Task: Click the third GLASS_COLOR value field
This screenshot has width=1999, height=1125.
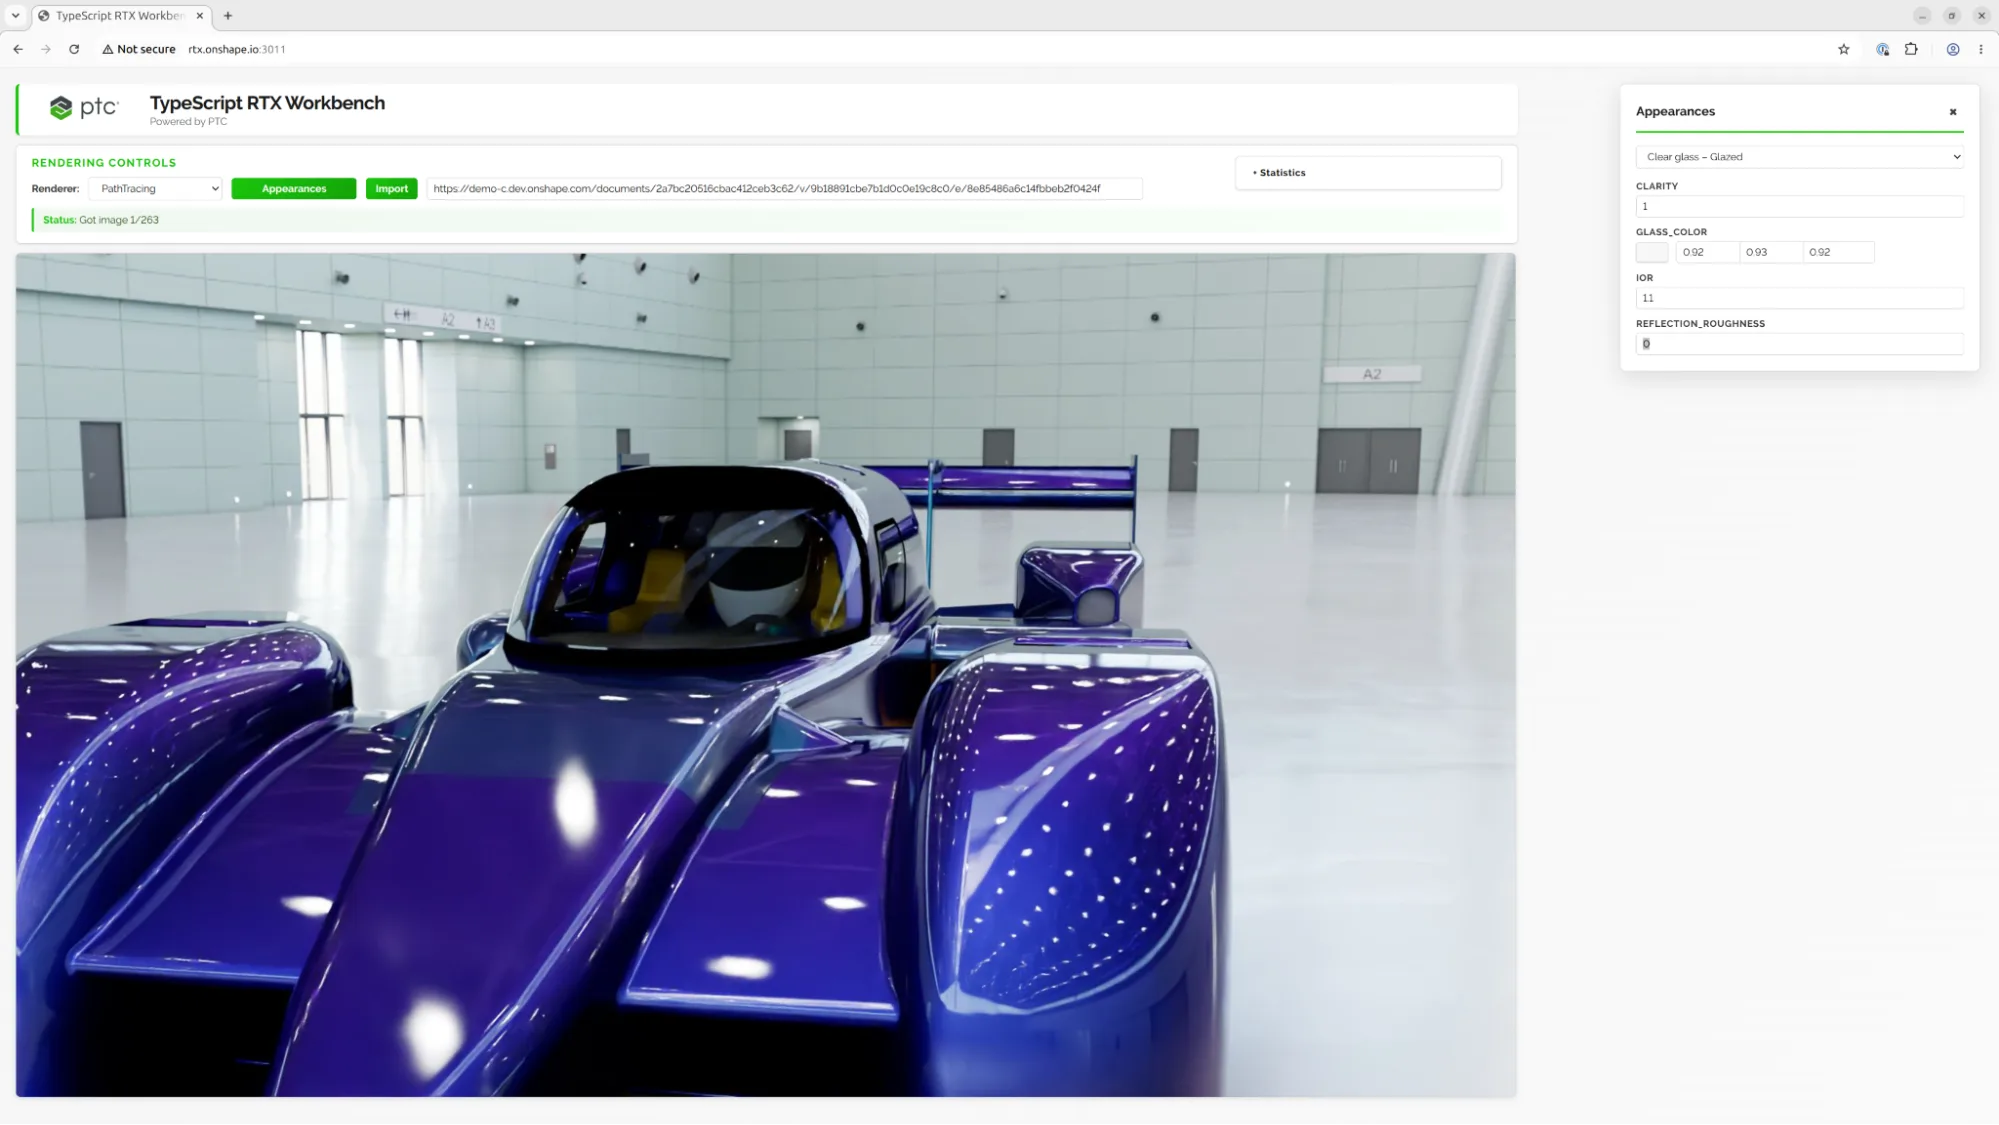Action: (x=1839, y=252)
